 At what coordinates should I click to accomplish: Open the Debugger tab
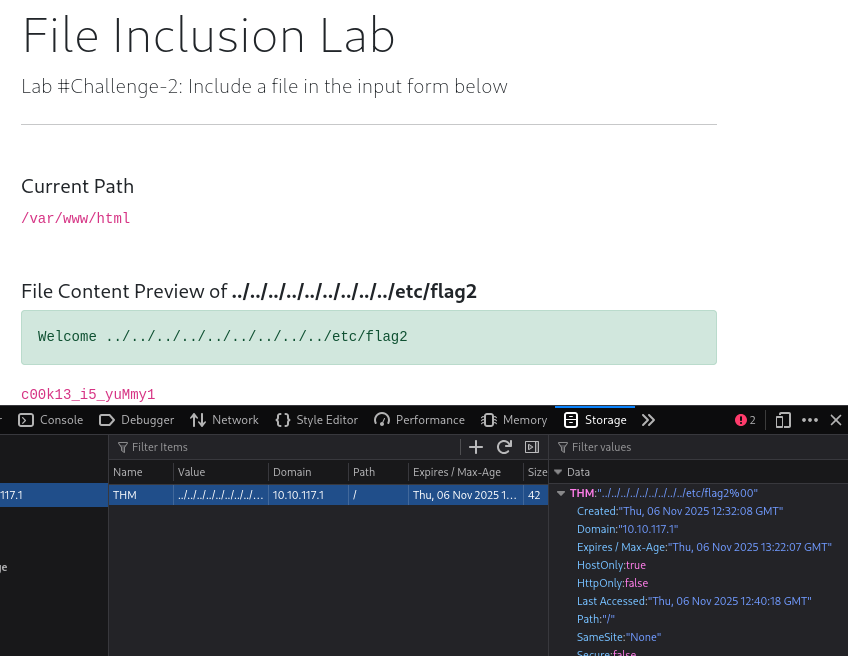(137, 420)
